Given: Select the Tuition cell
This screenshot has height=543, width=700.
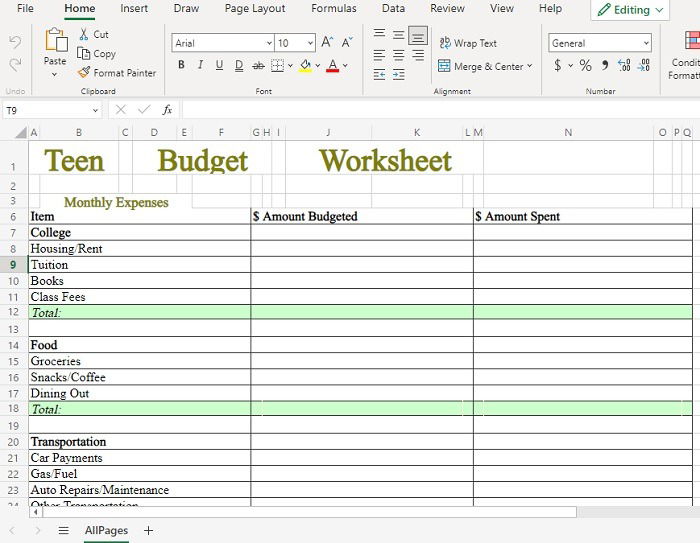Looking at the screenshot, I should tap(139, 265).
